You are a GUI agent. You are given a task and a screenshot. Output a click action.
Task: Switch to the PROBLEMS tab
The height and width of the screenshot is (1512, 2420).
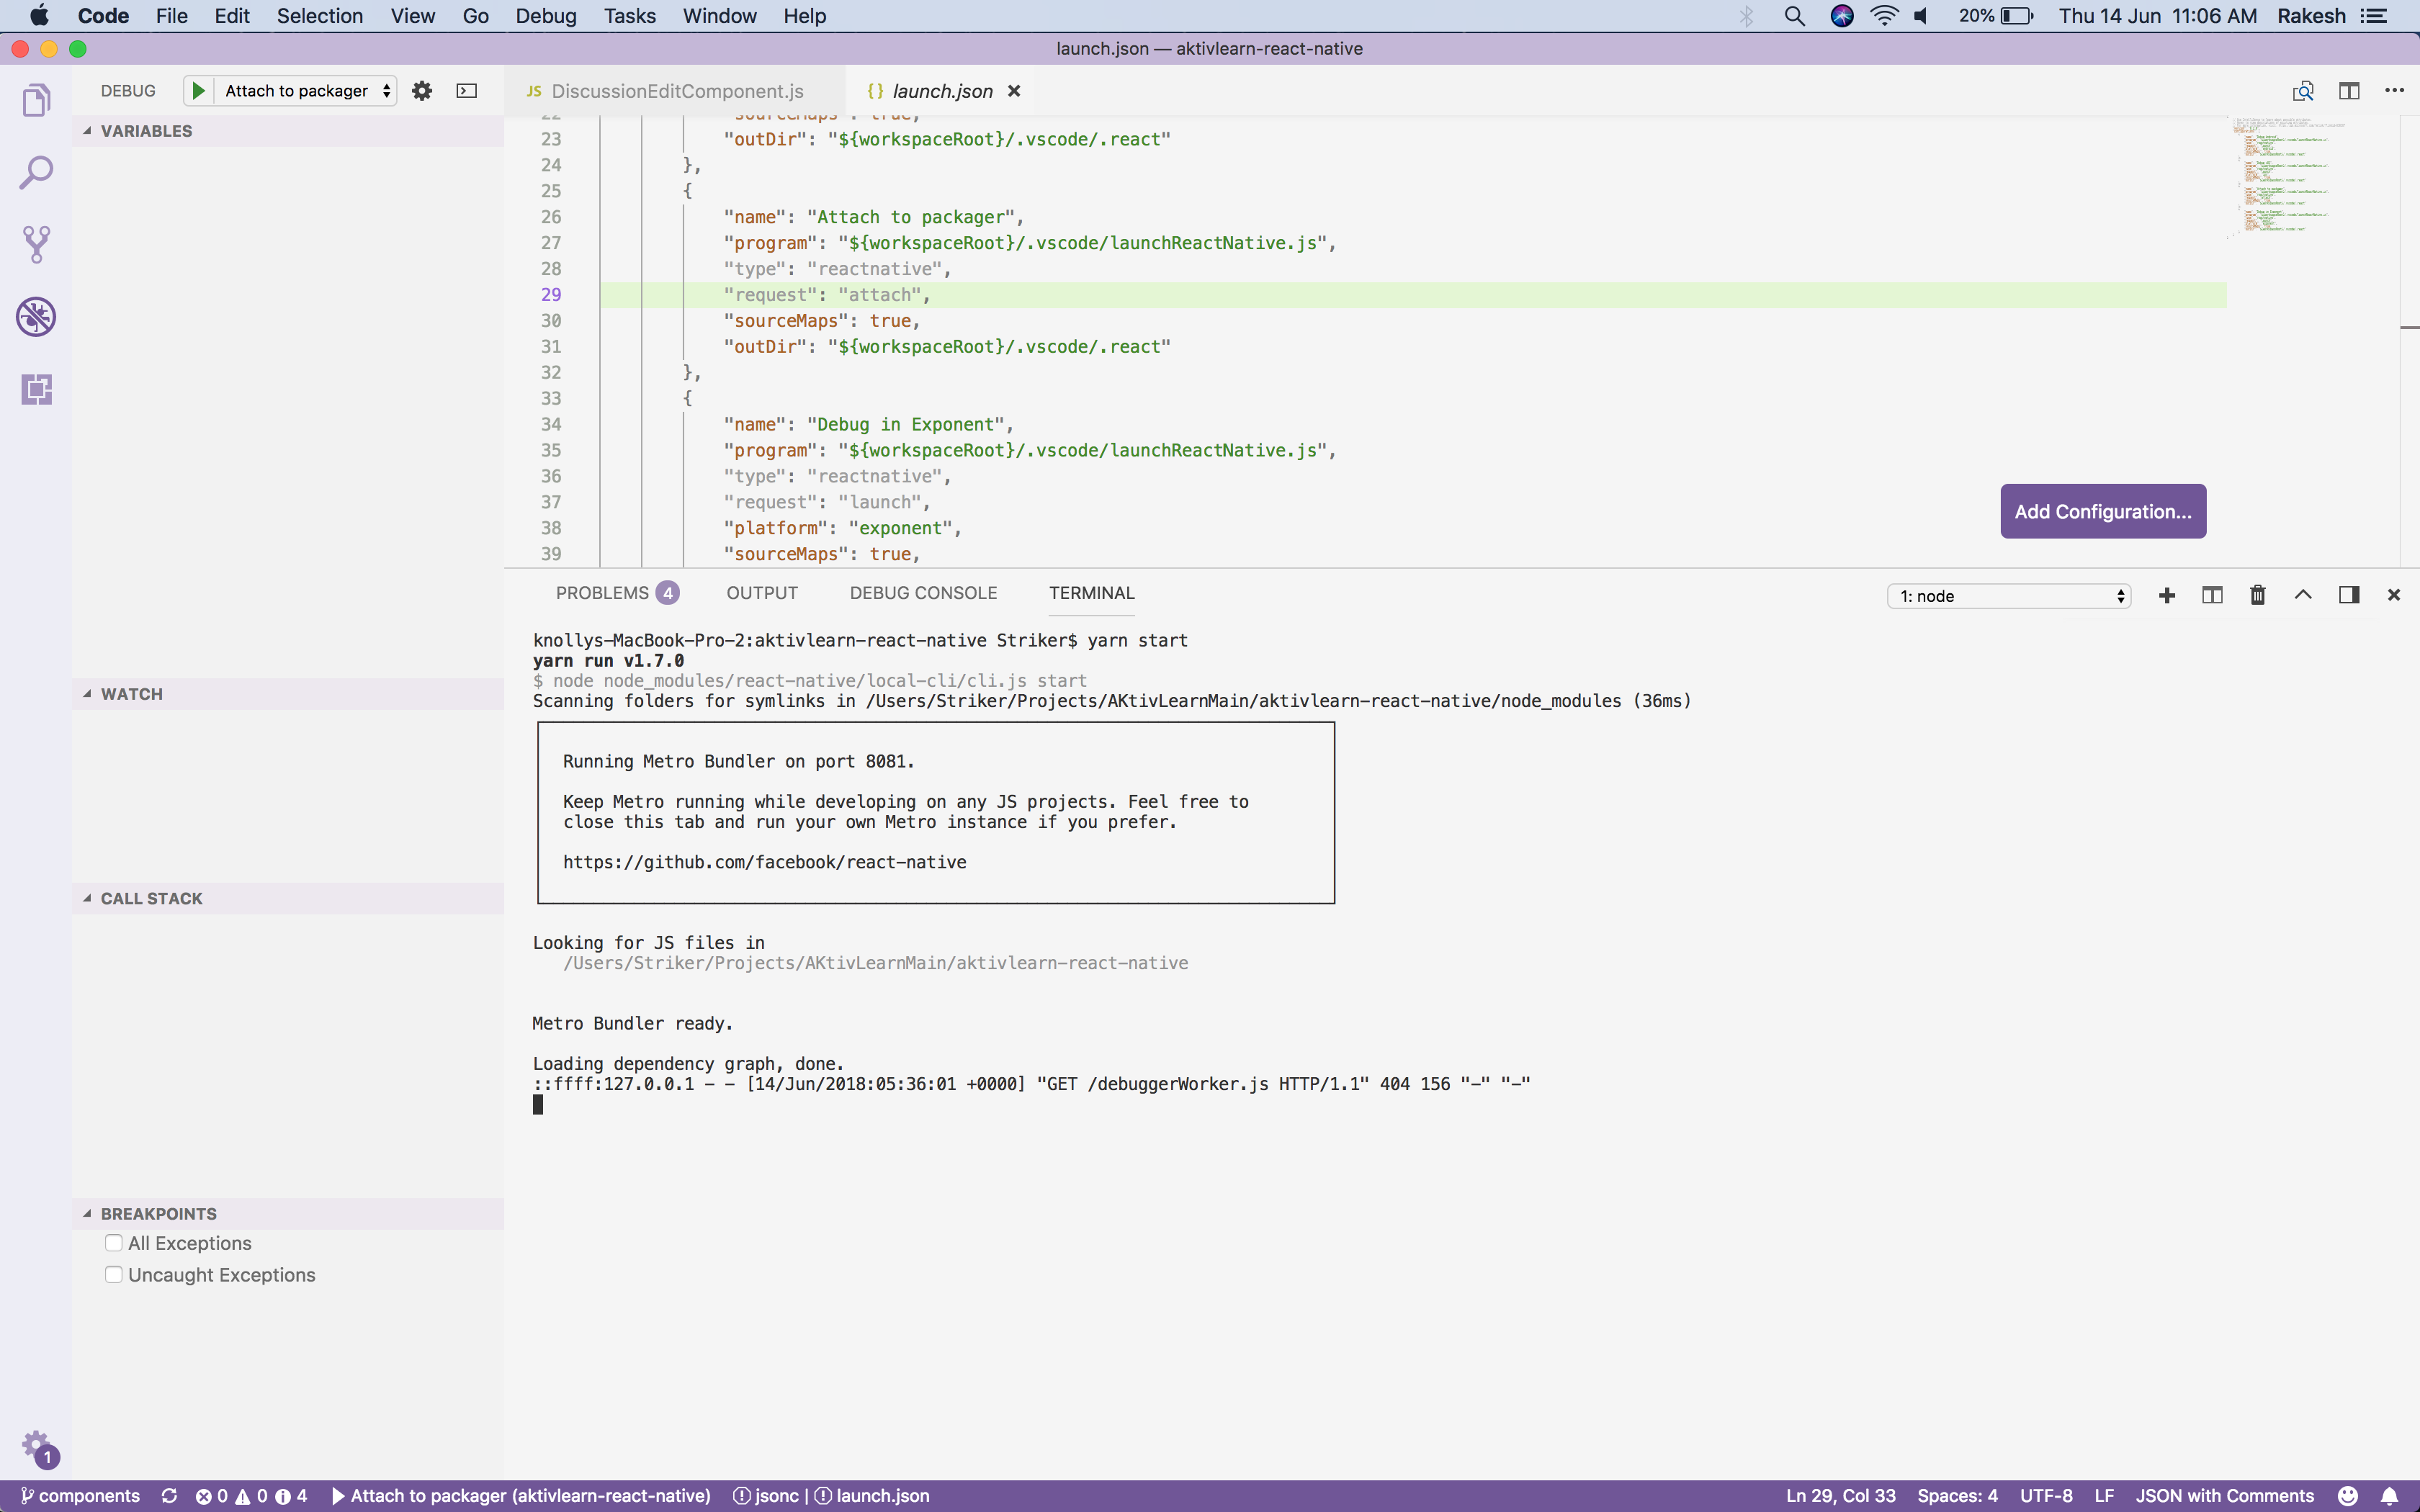pyautogui.click(x=603, y=592)
